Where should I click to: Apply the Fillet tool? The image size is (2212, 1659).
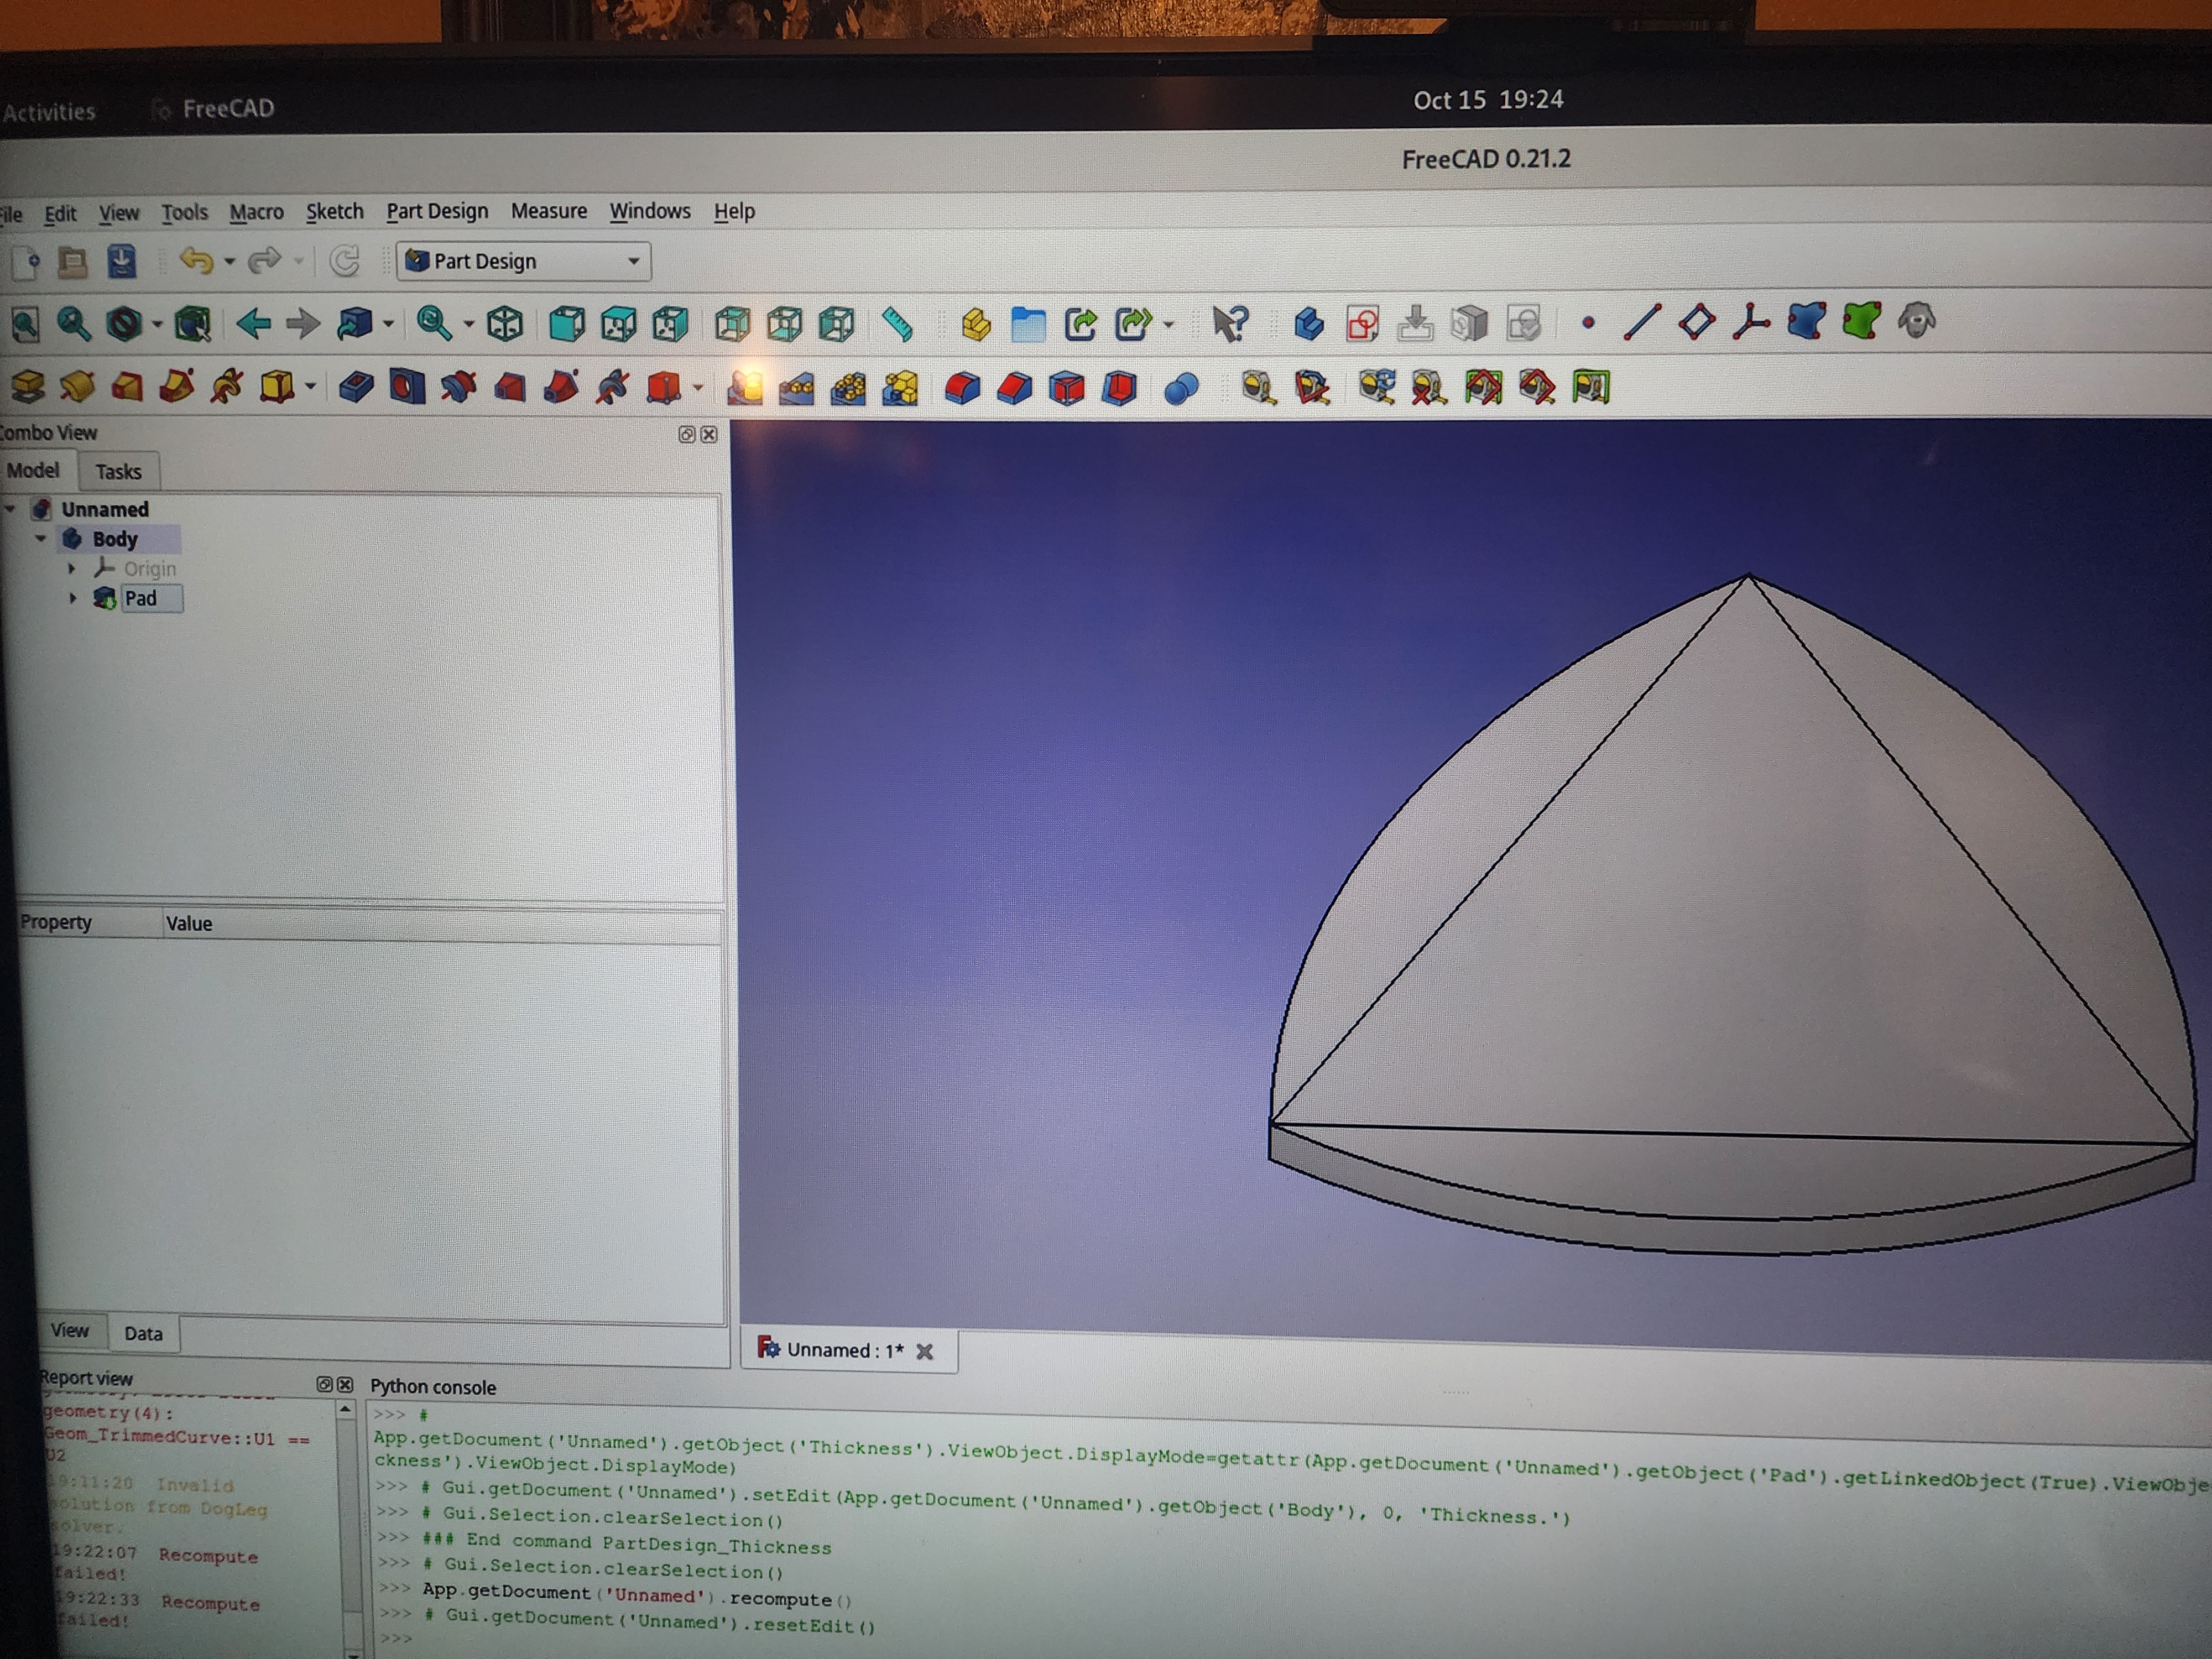(962, 388)
